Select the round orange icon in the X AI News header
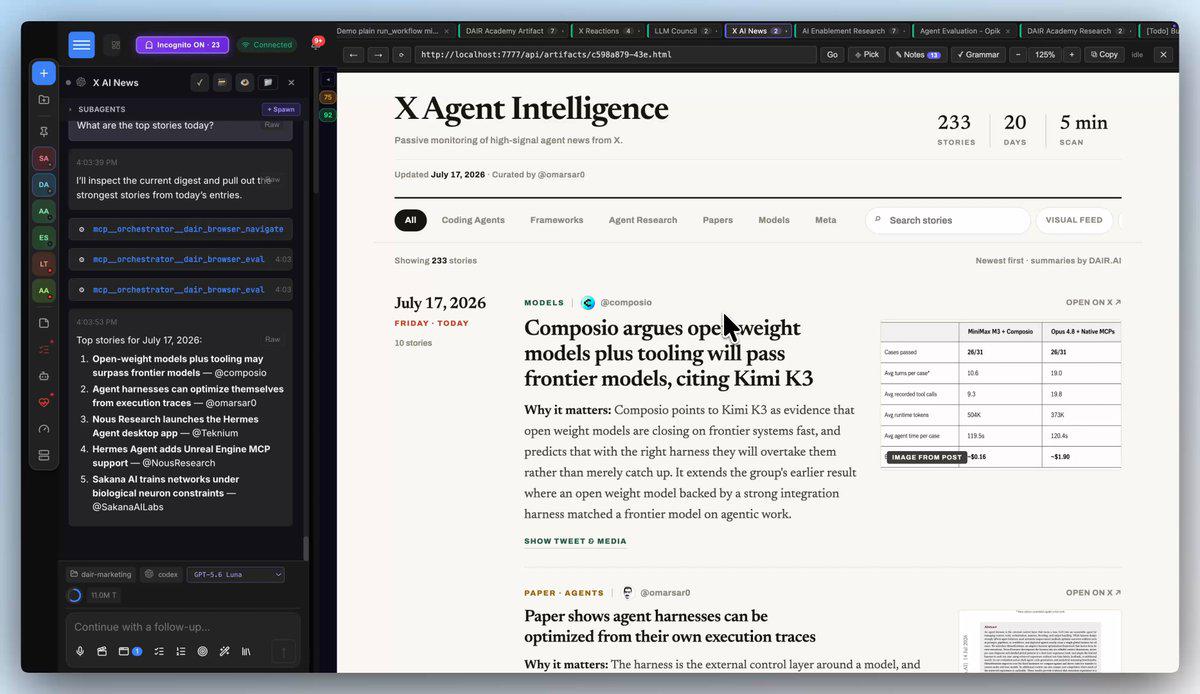This screenshot has height=694, width=1200. 244,82
